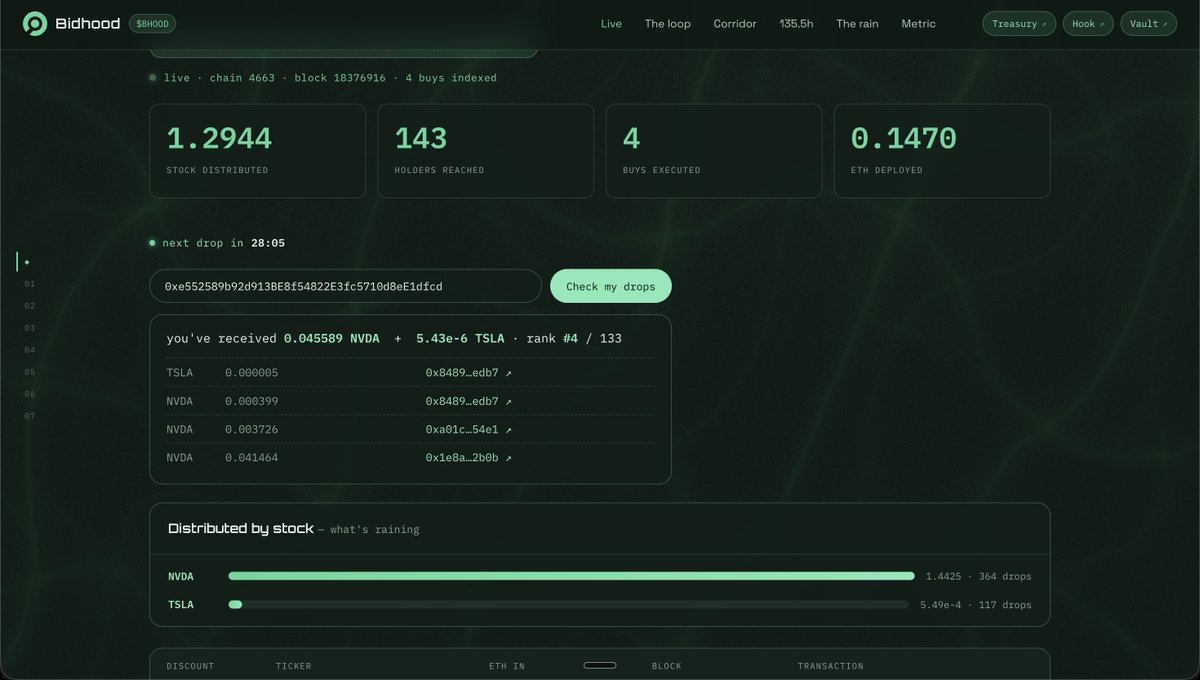
Task: Open transaction 0xa01c…54e1
Action: pos(468,429)
